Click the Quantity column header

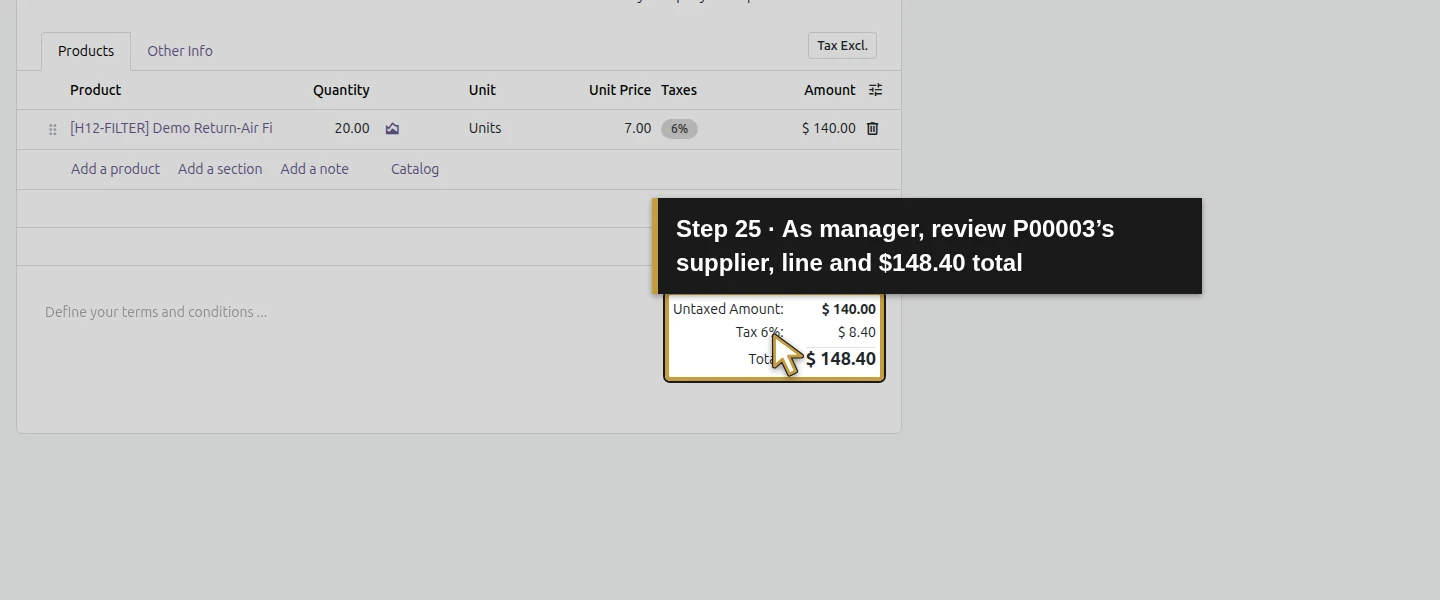click(341, 90)
